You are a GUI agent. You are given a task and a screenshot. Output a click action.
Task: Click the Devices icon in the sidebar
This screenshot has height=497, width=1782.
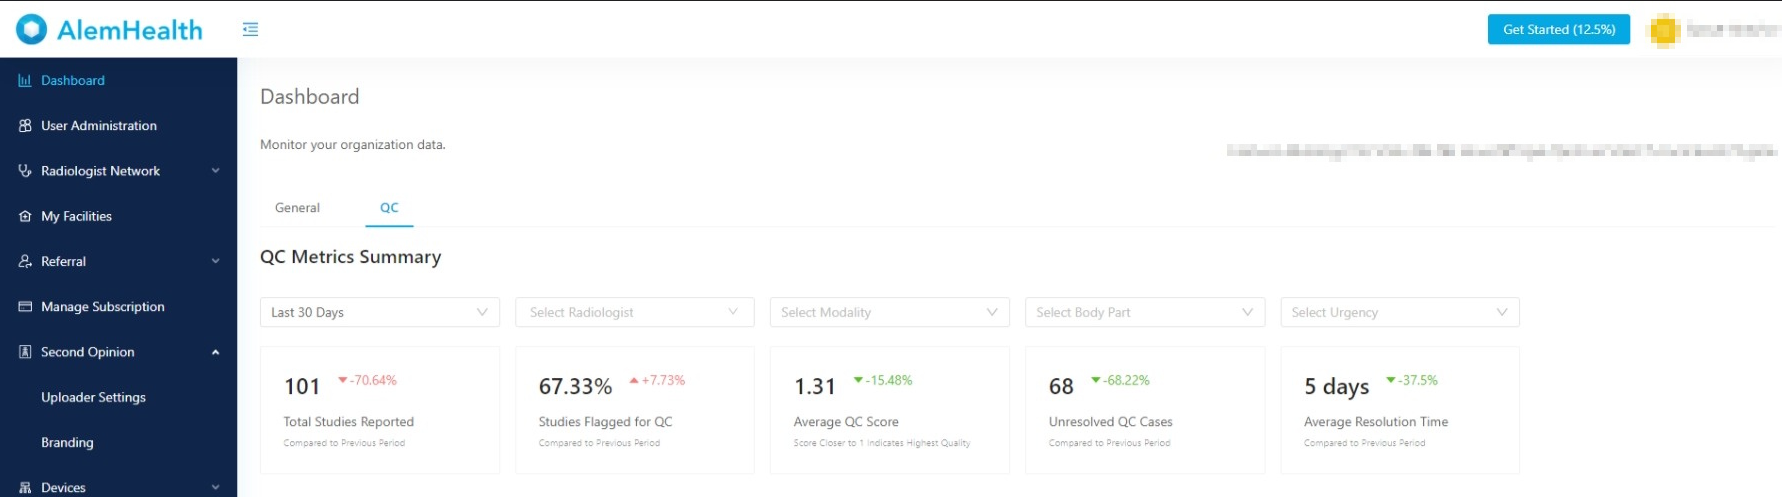[x=25, y=488]
